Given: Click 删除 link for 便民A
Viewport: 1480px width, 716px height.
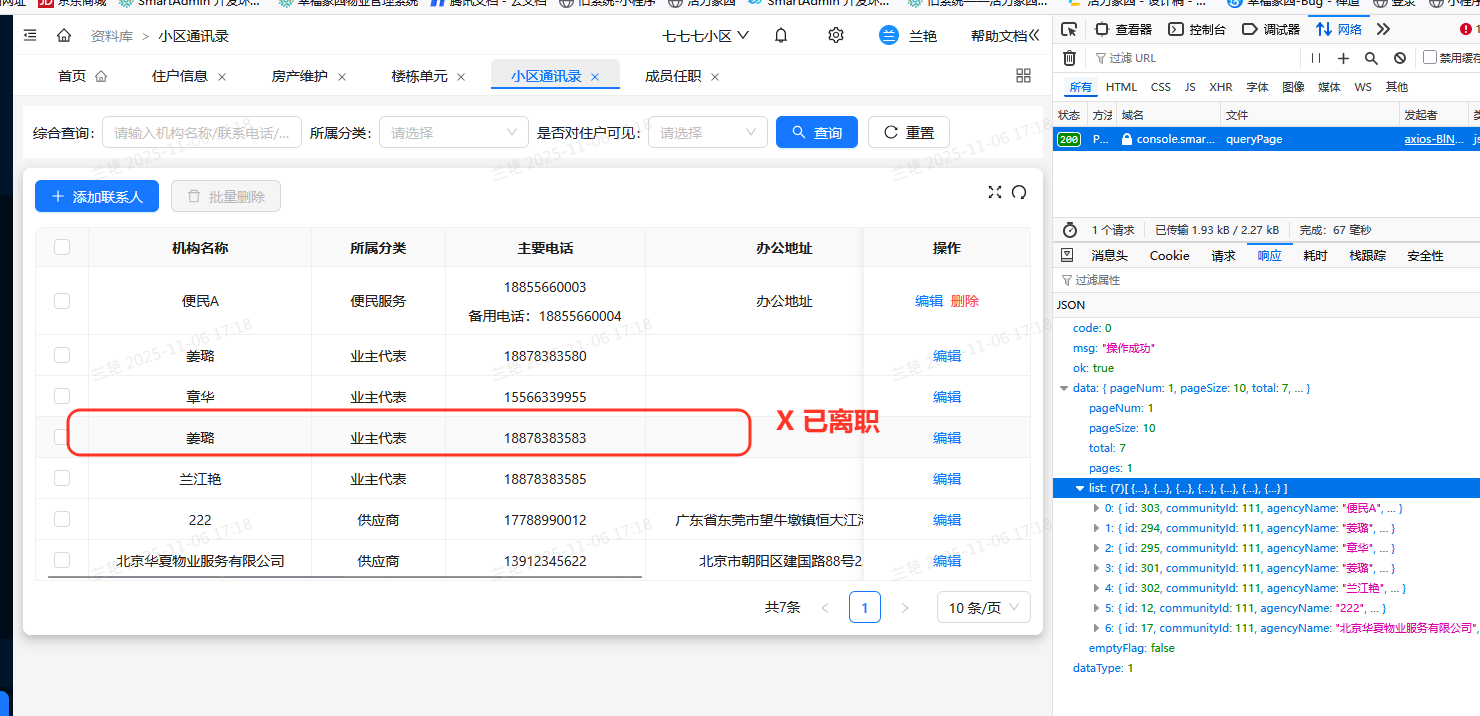Looking at the screenshot, I should pos(965,300).
